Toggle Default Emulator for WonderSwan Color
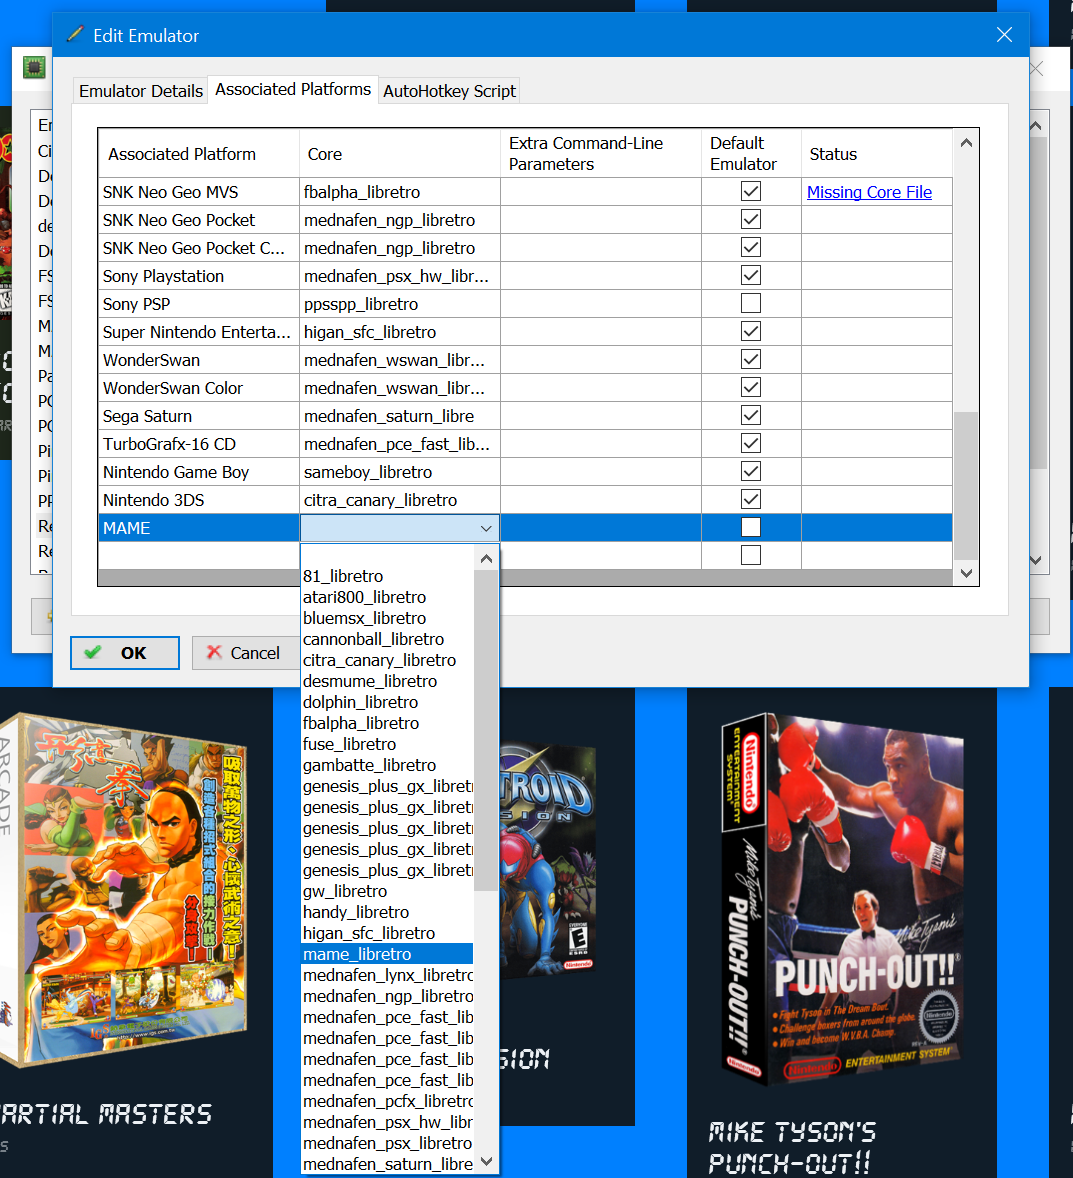 pyautogui.click(x=751, y=388)
